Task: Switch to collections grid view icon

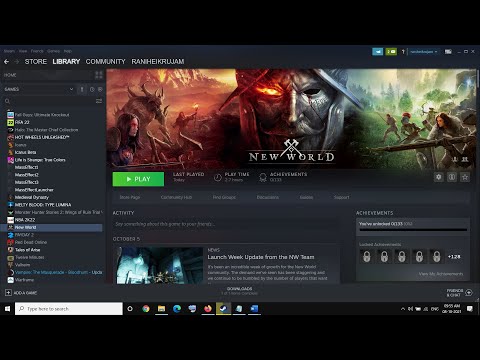Action: click(x=99, y=75)
